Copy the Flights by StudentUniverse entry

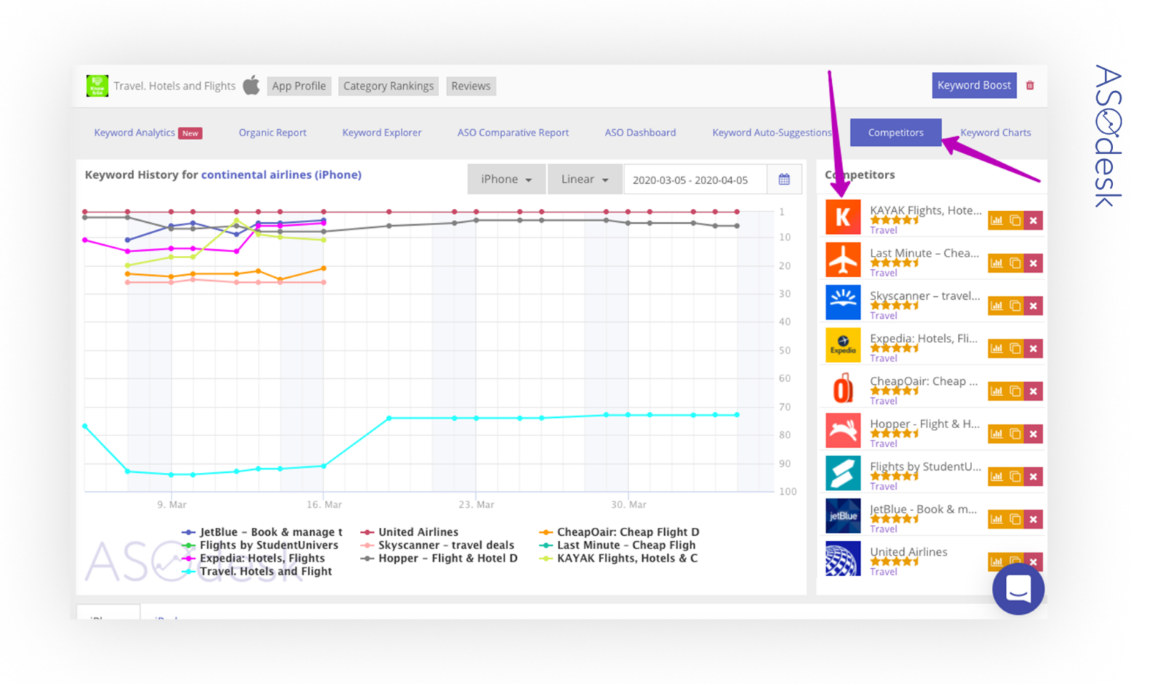tap(1015, 476)
